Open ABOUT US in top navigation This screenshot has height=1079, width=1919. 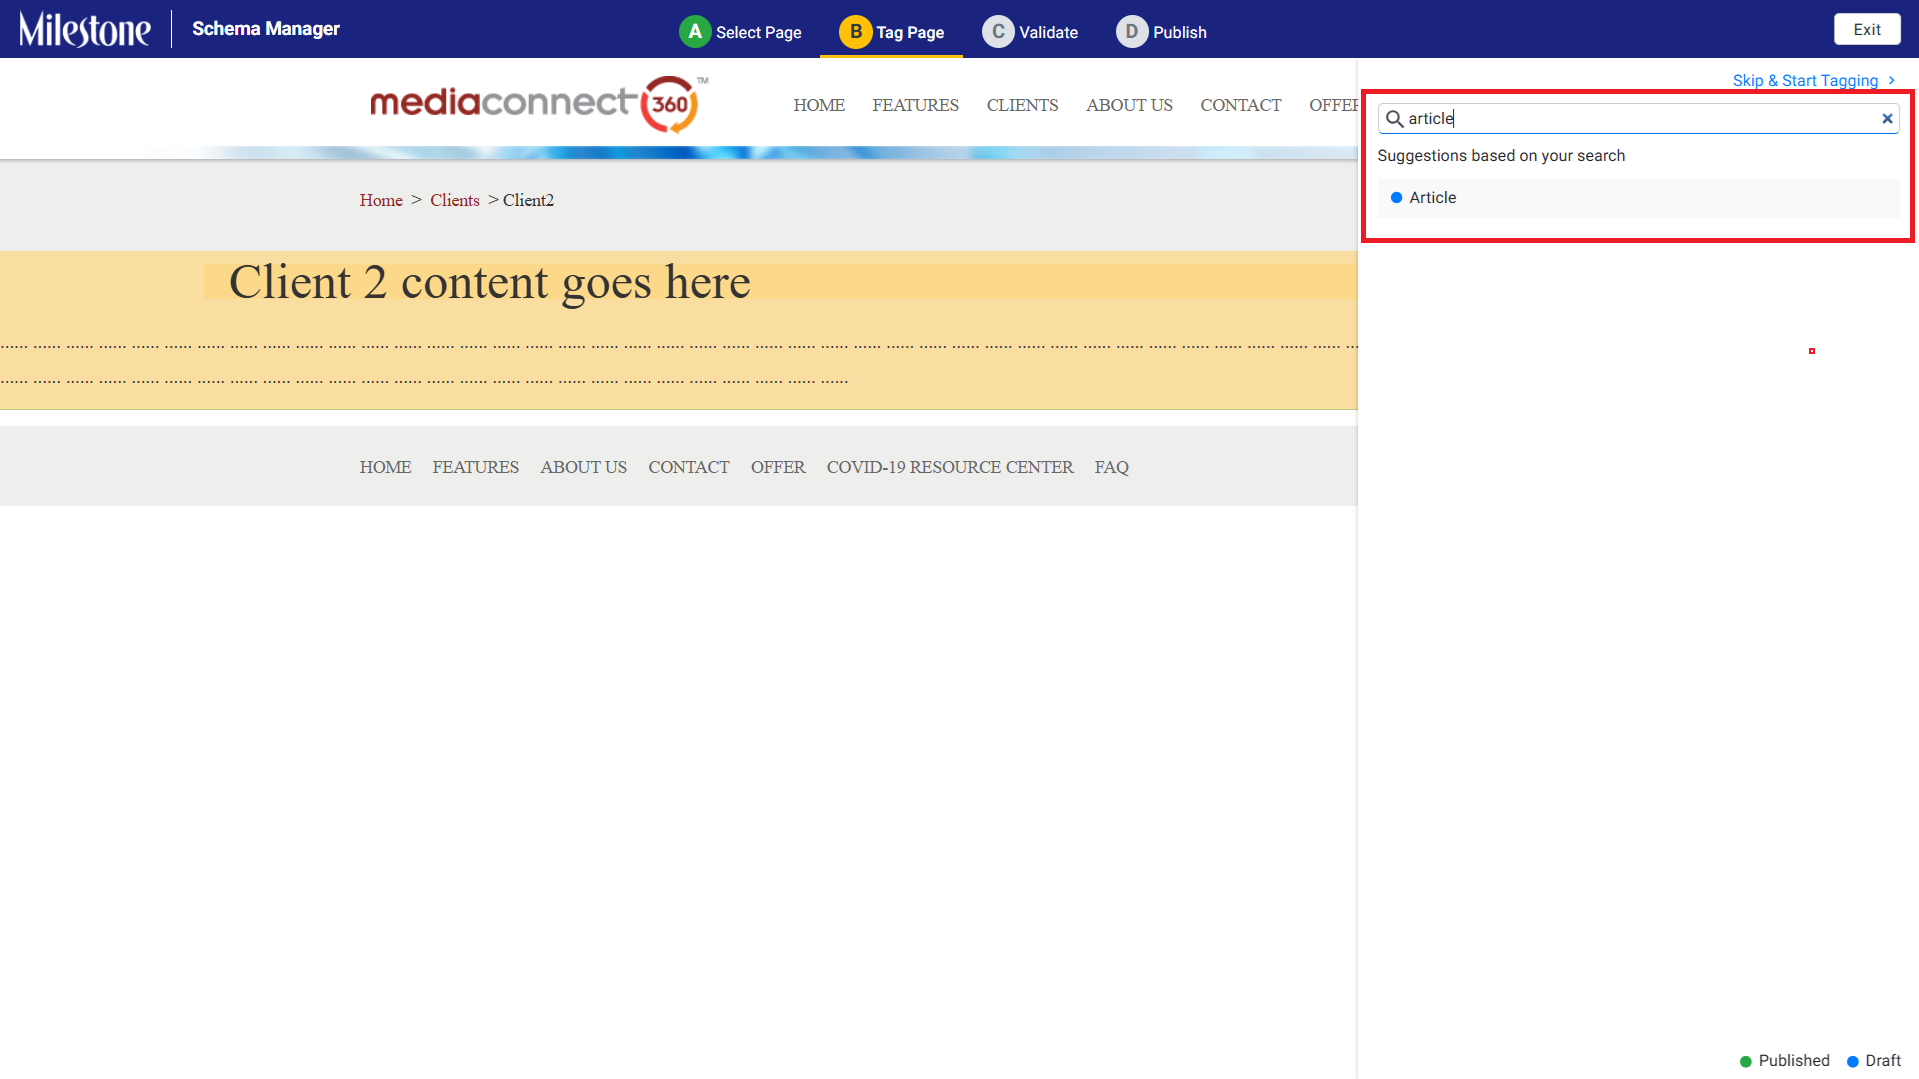coord(1129,105)
